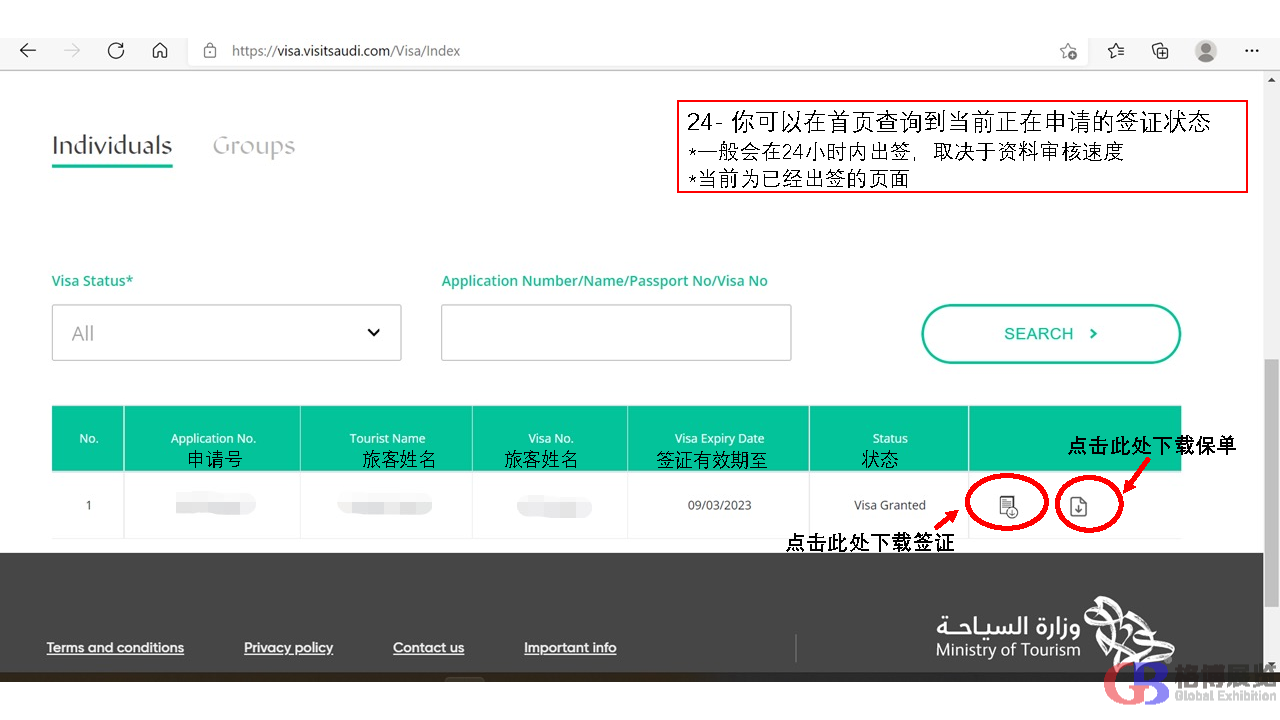The image size is (1280, 720).
Task: Click the Application Number search field
Action: tap(615, 333)
